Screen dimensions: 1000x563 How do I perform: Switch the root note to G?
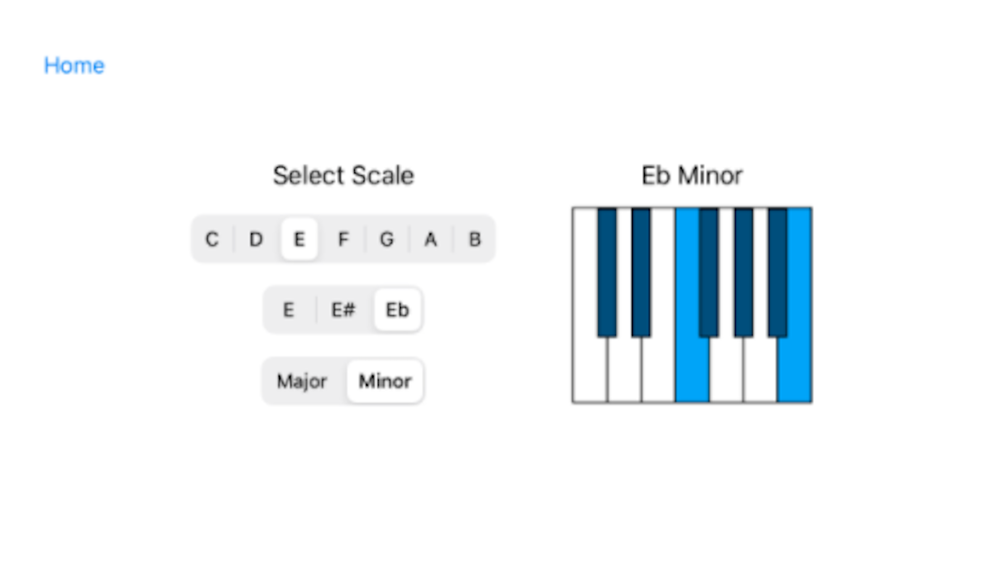386,239
